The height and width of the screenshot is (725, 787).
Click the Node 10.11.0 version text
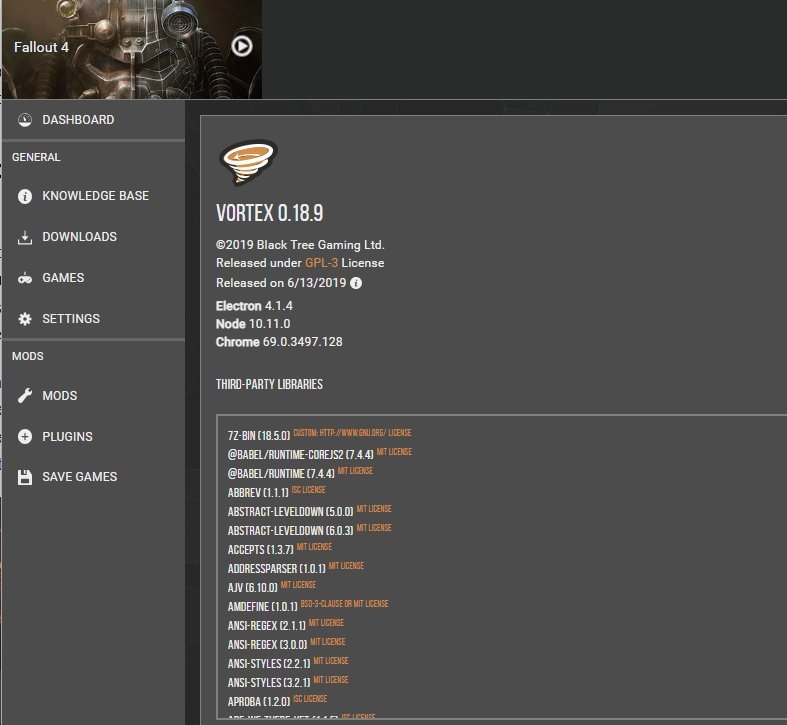coord(253,324)
